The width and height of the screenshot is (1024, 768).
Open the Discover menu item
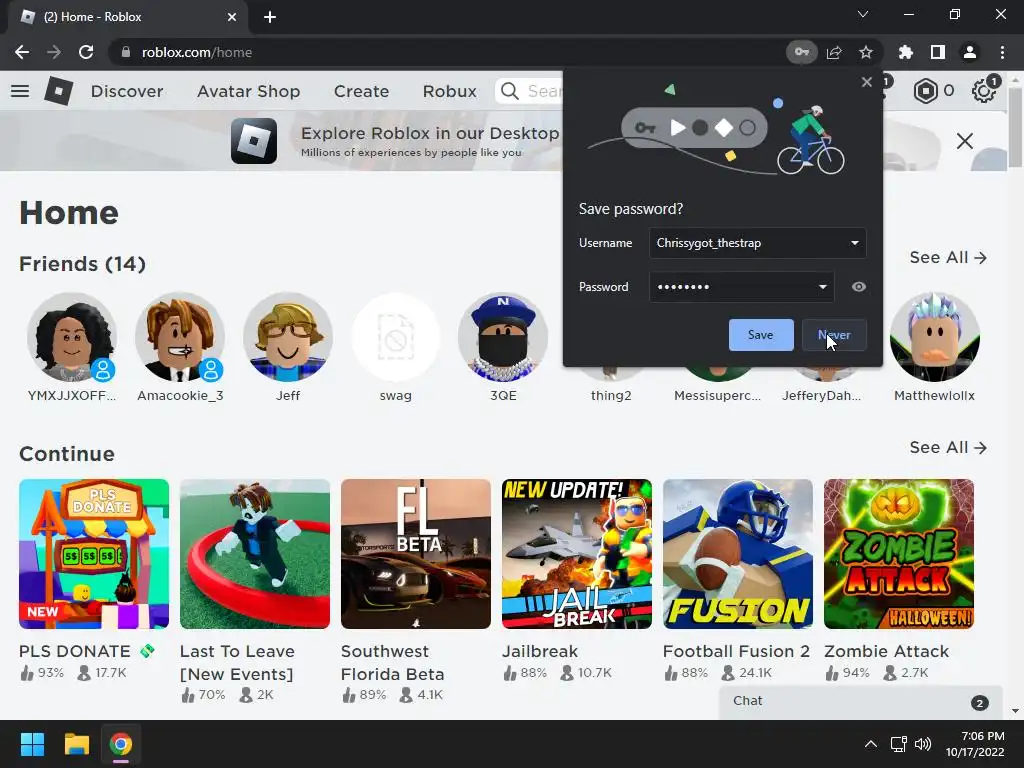[127, 91]
